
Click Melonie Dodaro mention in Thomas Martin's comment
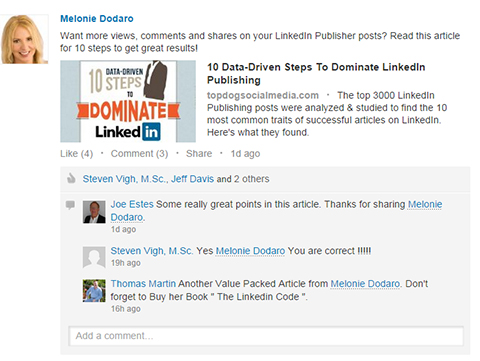[366, 284]
